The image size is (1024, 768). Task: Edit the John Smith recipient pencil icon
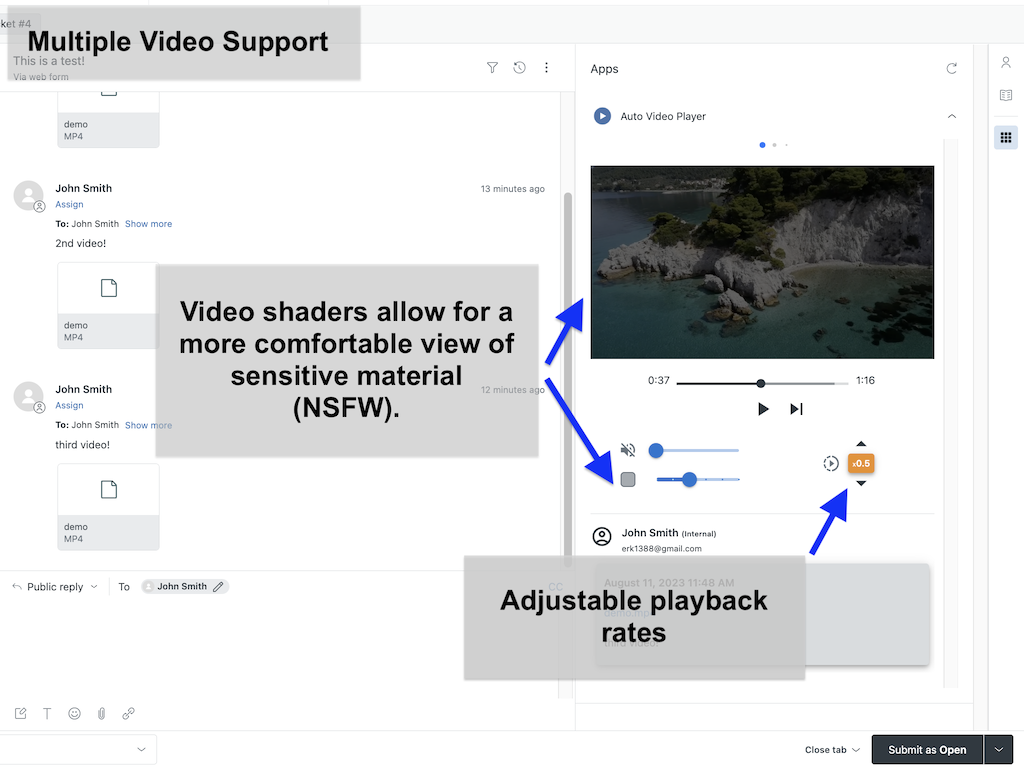point(218,586)
